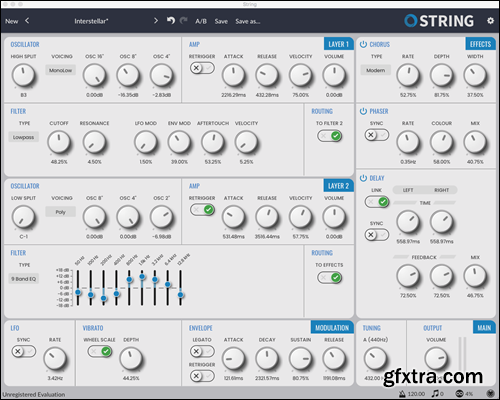This screenshot has width=500, height=400.
Task: Click the Output Volume knob
Action: [x=436, y=359]
